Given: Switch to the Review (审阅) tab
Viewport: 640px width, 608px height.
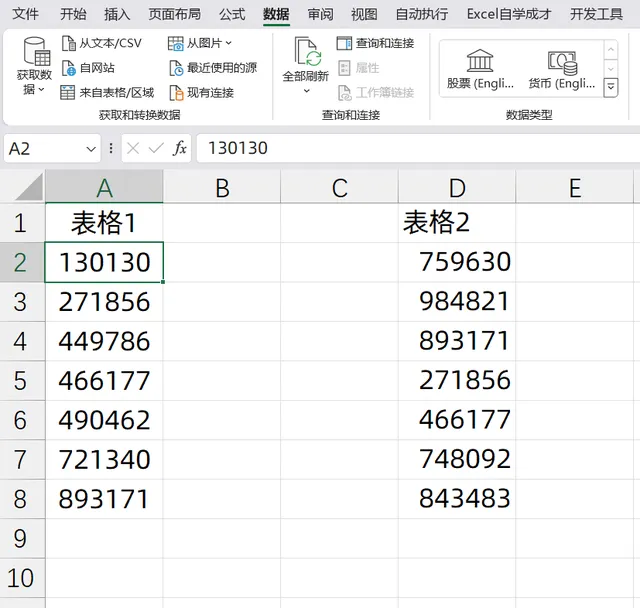Looking at the screenshot, I should (320, 14).
